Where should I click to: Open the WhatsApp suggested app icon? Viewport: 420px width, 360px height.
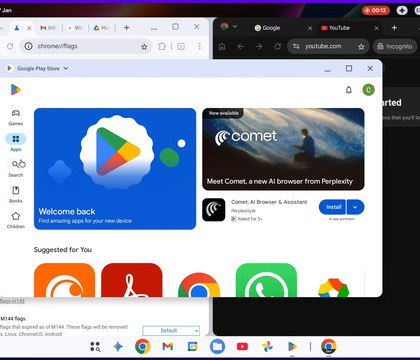pos(266,280)
